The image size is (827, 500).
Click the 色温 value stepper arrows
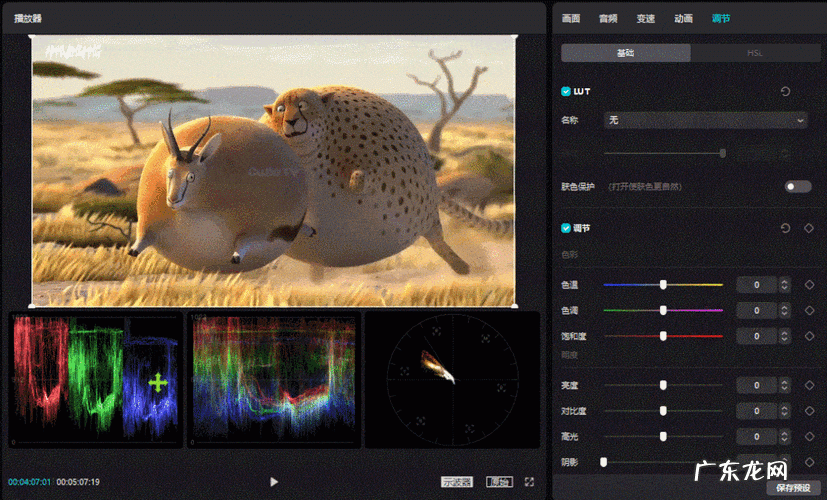784,285
